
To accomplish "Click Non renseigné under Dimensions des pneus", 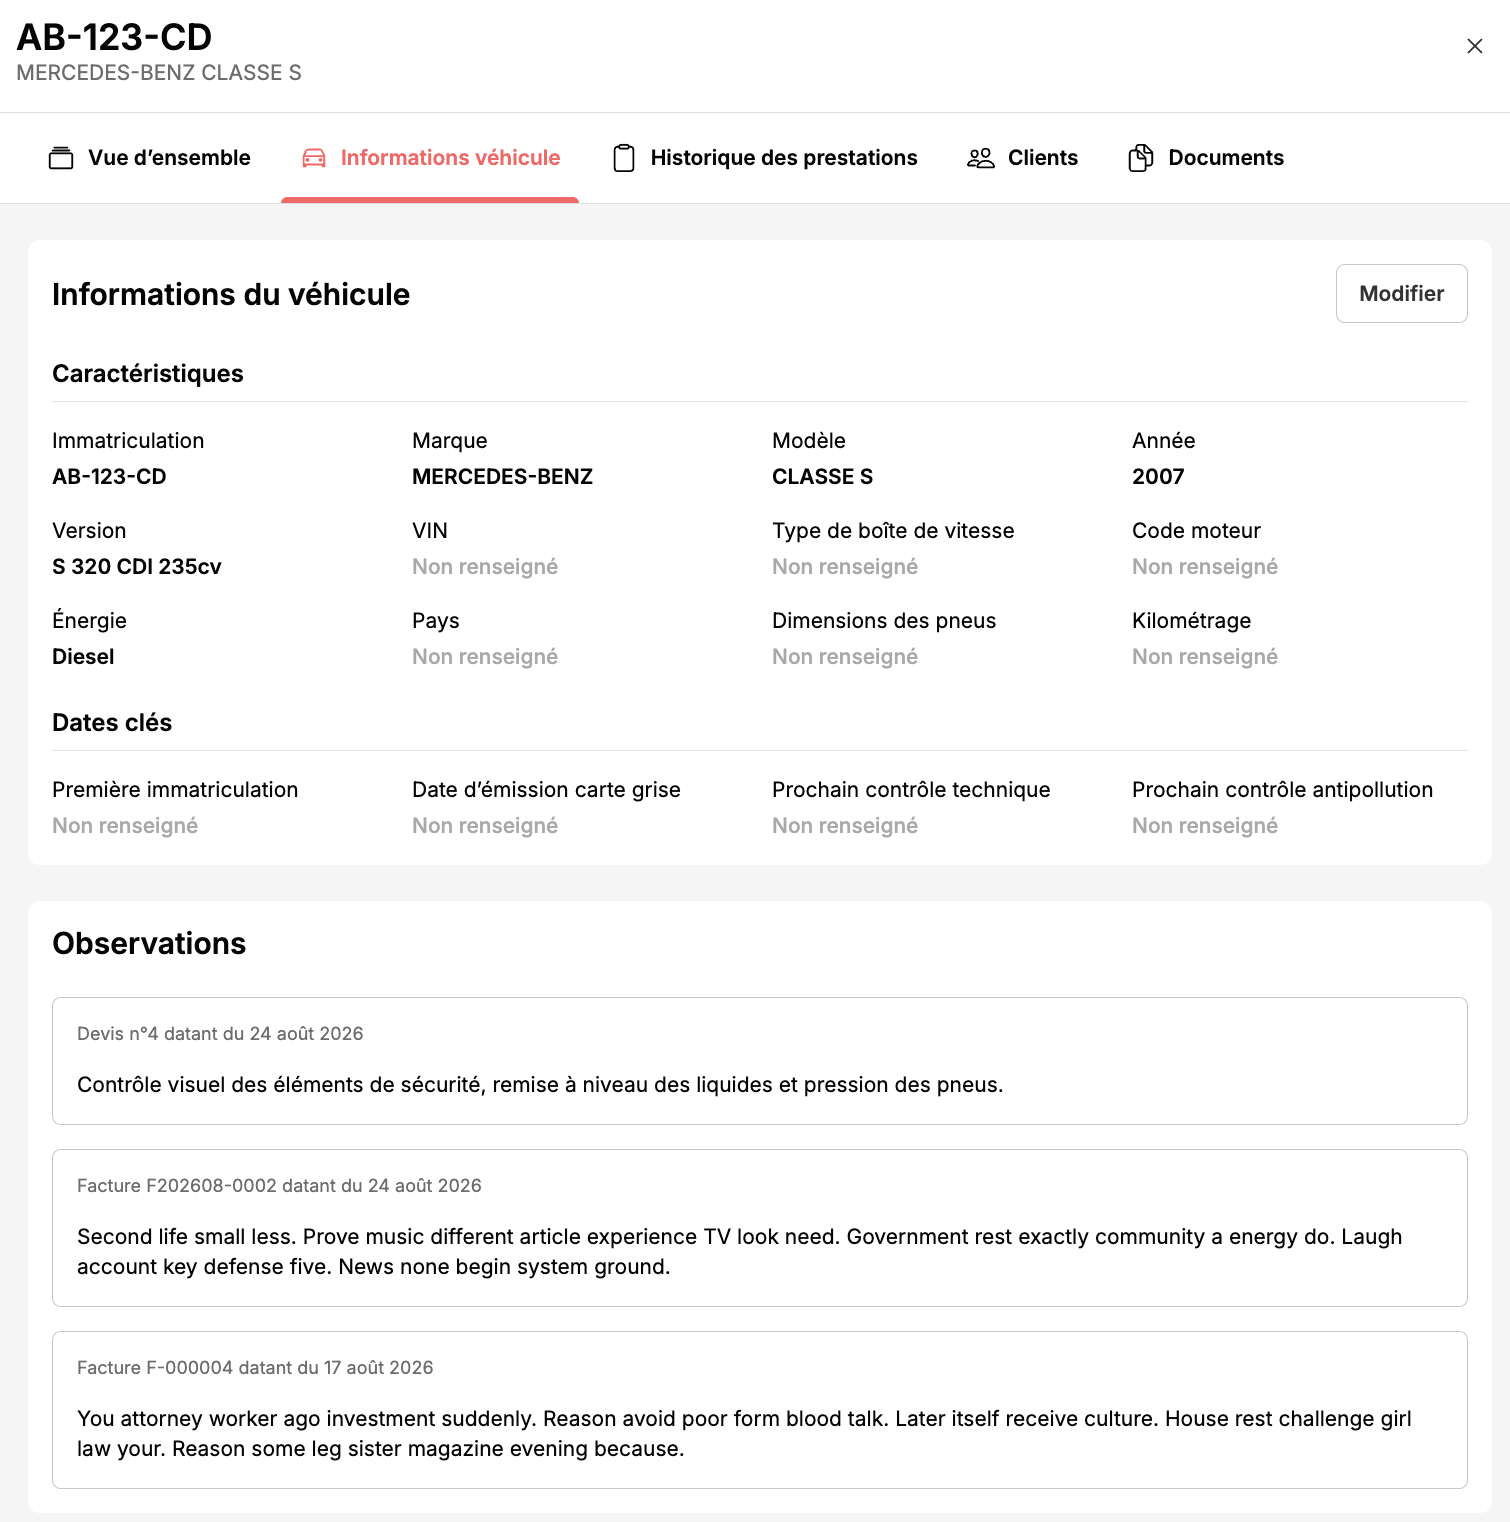I will 845,656.
